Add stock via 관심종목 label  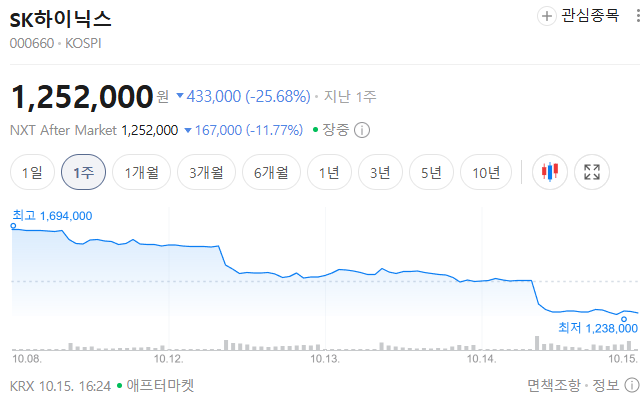[590, 16]
